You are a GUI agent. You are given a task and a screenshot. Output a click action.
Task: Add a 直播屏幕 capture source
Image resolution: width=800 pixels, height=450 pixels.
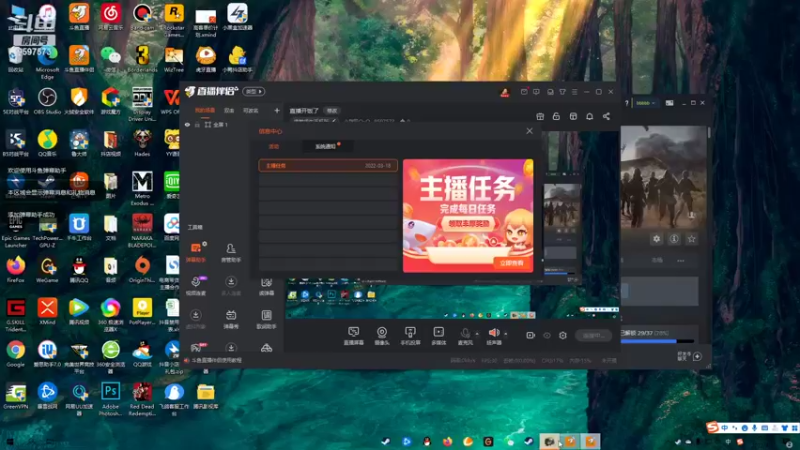(x=353, y=336)
